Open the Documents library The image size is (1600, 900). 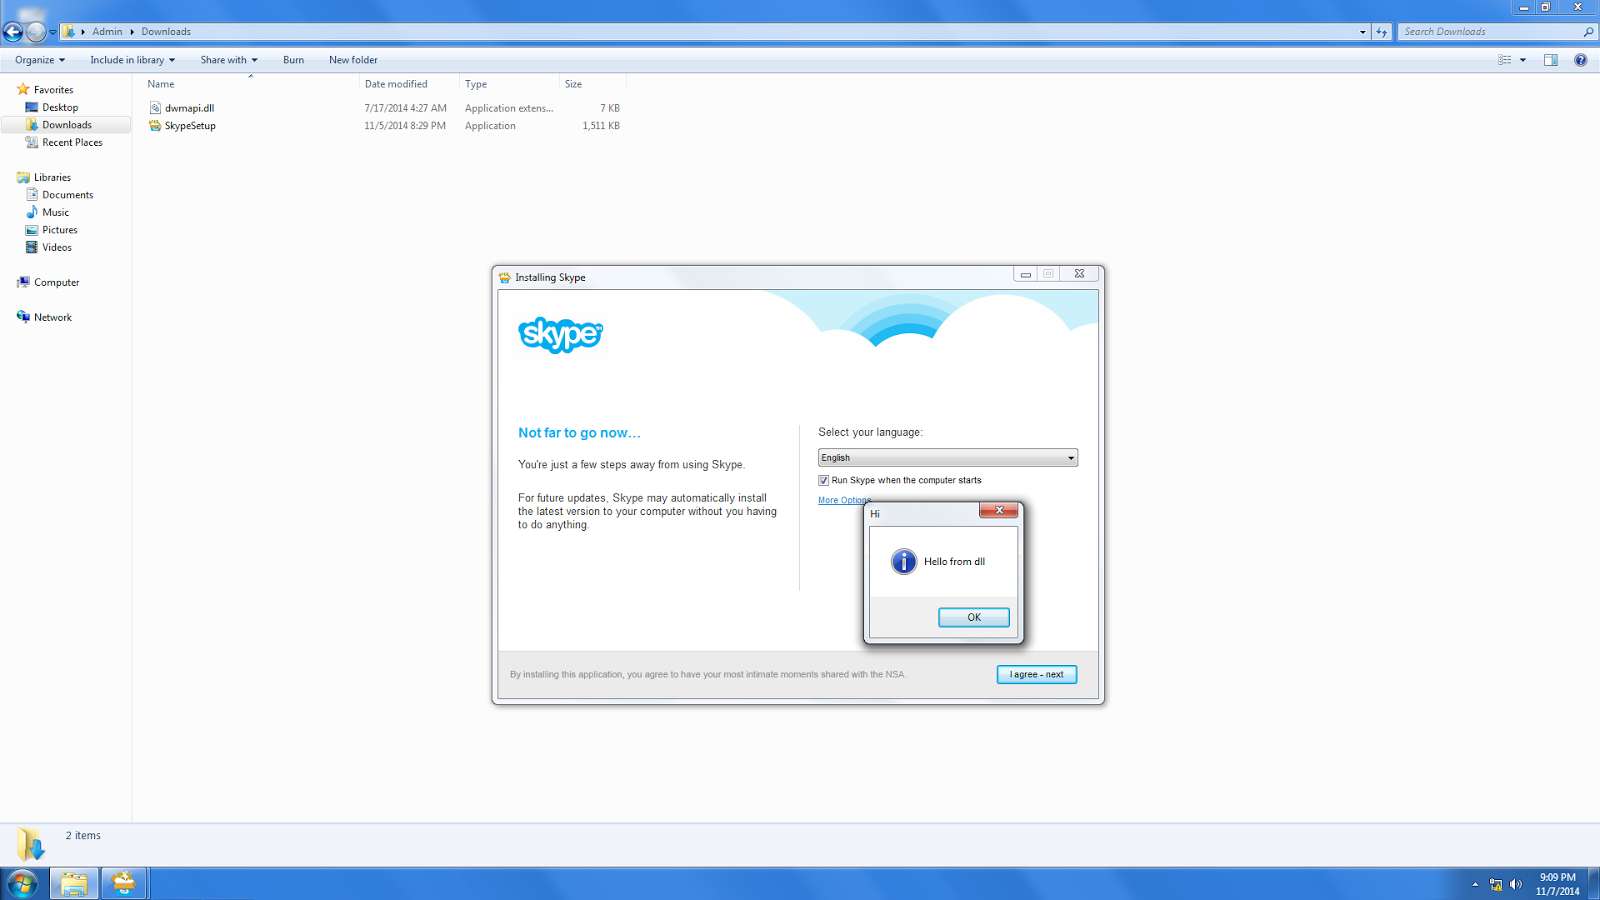pyautogui.click(x=68, y=195)
